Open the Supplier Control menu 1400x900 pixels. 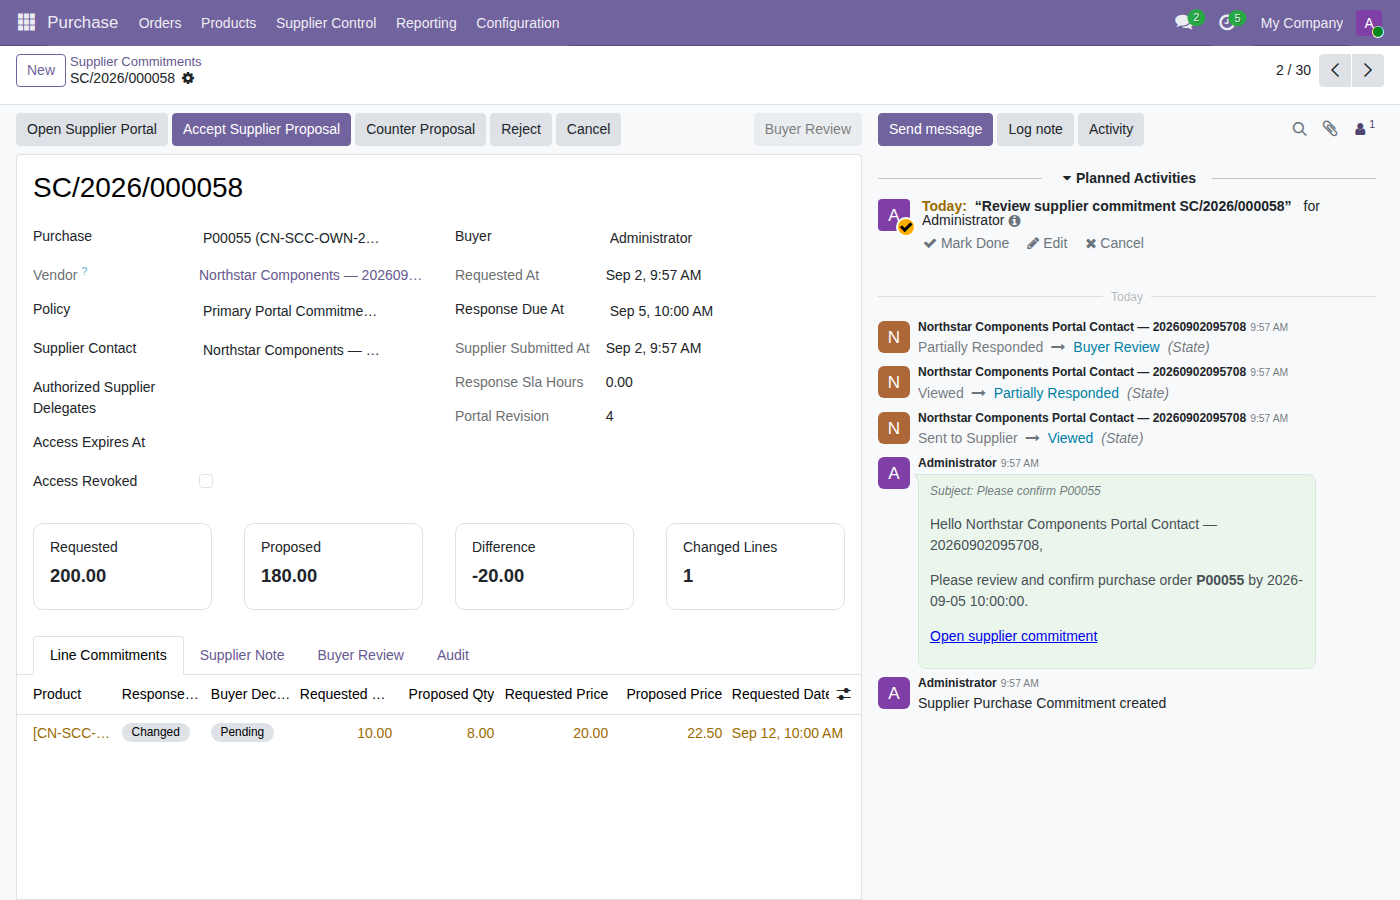tap(326, 23)
